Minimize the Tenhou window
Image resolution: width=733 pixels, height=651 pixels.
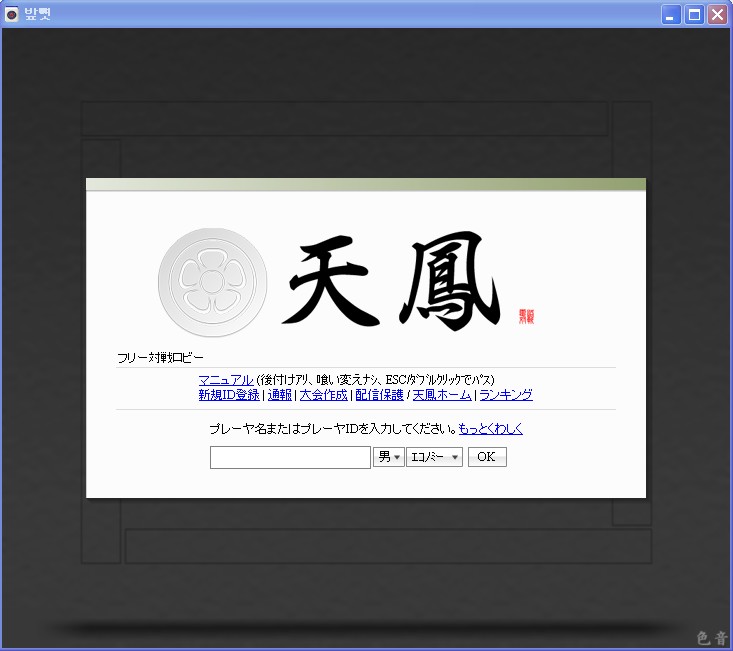tap(670, 14)
